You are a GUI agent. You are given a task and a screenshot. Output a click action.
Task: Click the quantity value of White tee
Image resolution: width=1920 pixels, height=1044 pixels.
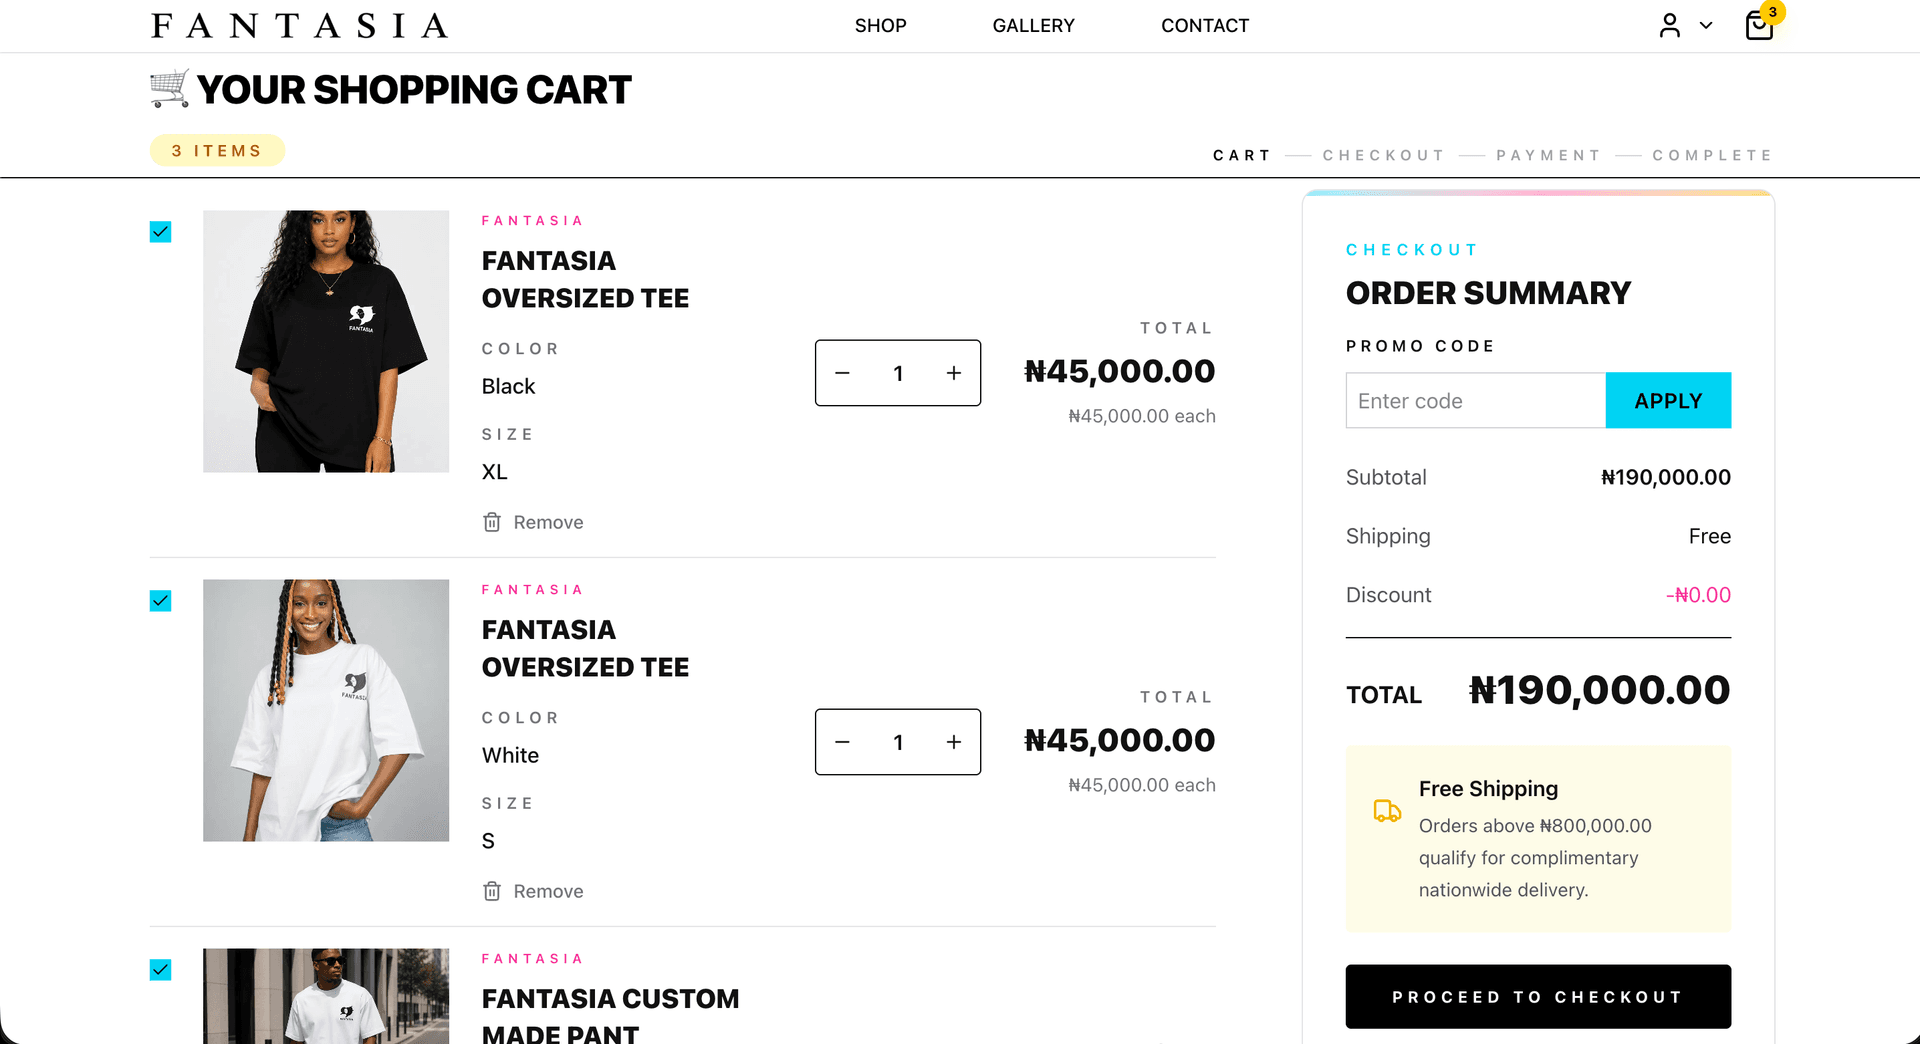tap(898, 742)
